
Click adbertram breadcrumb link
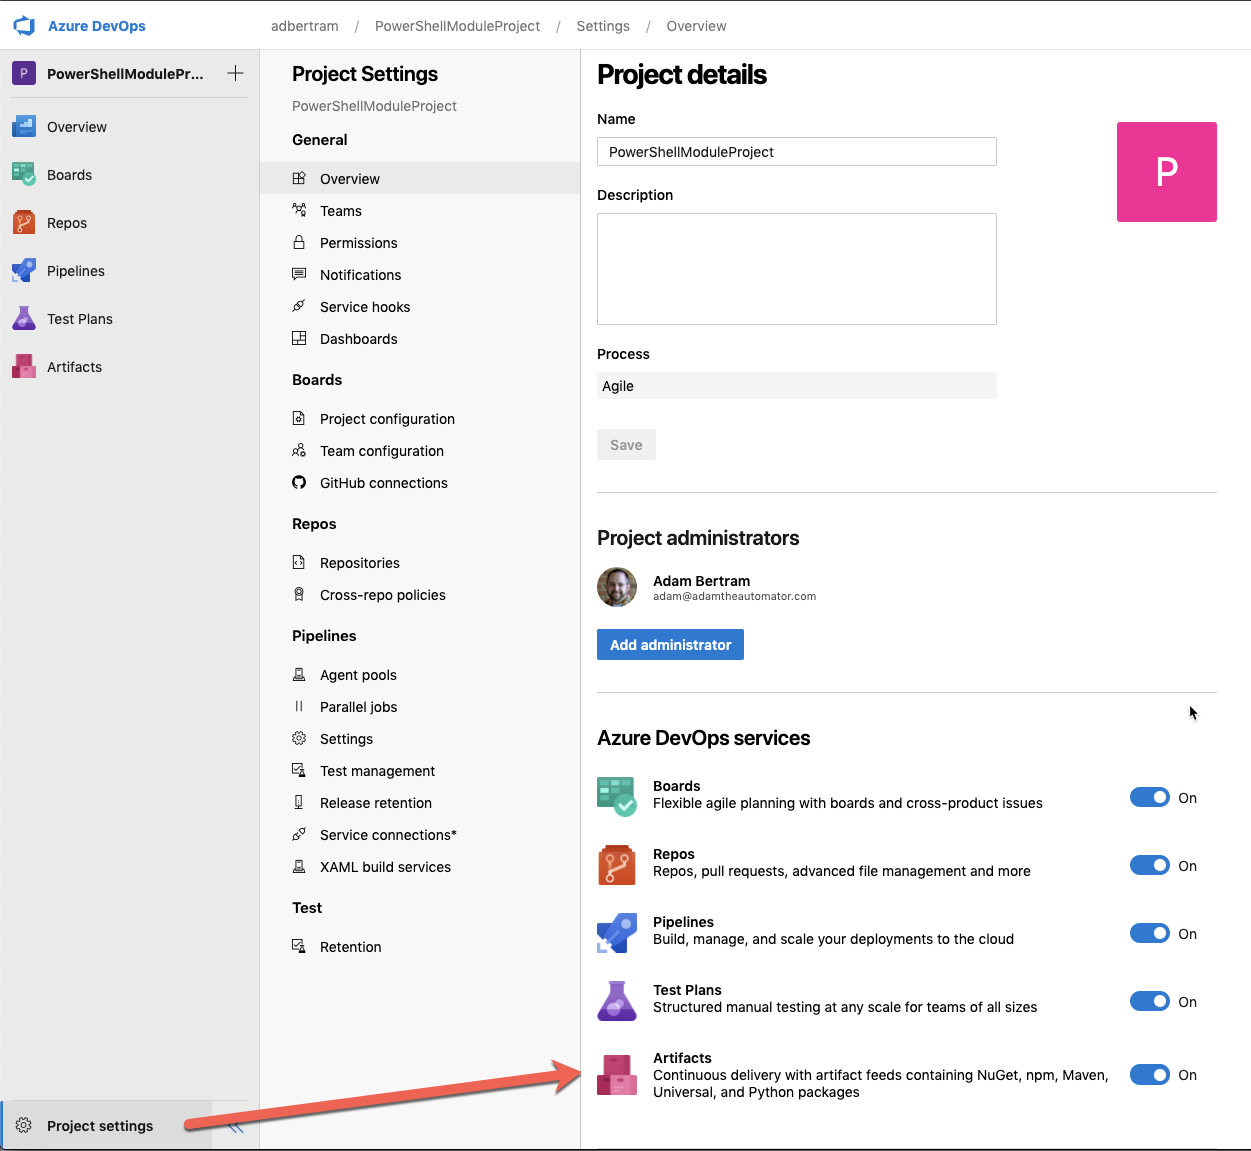(x=305, y=26)
